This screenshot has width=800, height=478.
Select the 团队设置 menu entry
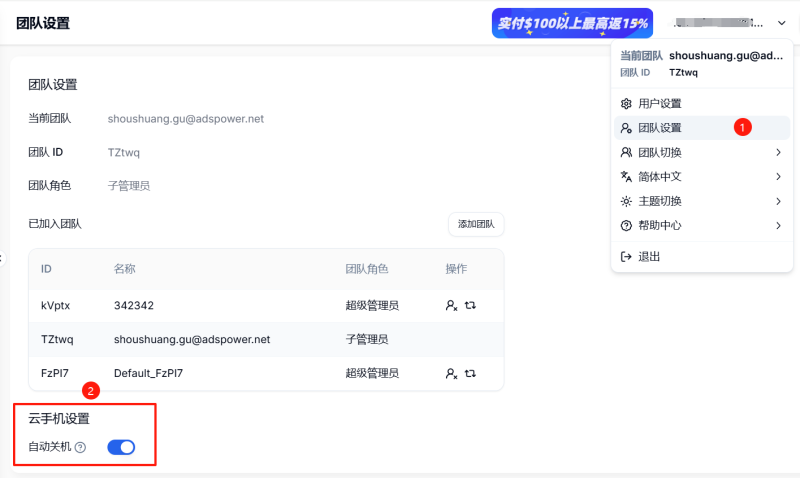tap(702, 128)
